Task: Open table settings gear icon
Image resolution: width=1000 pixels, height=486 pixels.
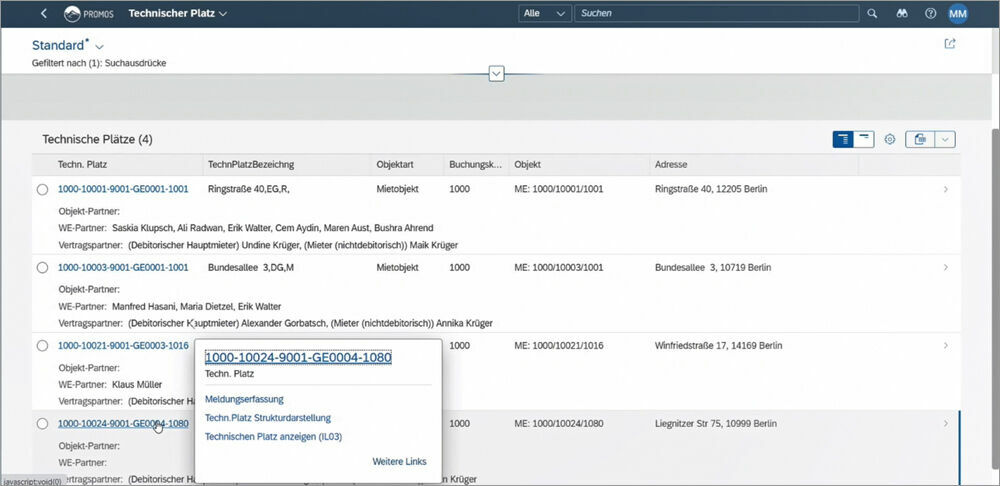Action: coord(889,140)
